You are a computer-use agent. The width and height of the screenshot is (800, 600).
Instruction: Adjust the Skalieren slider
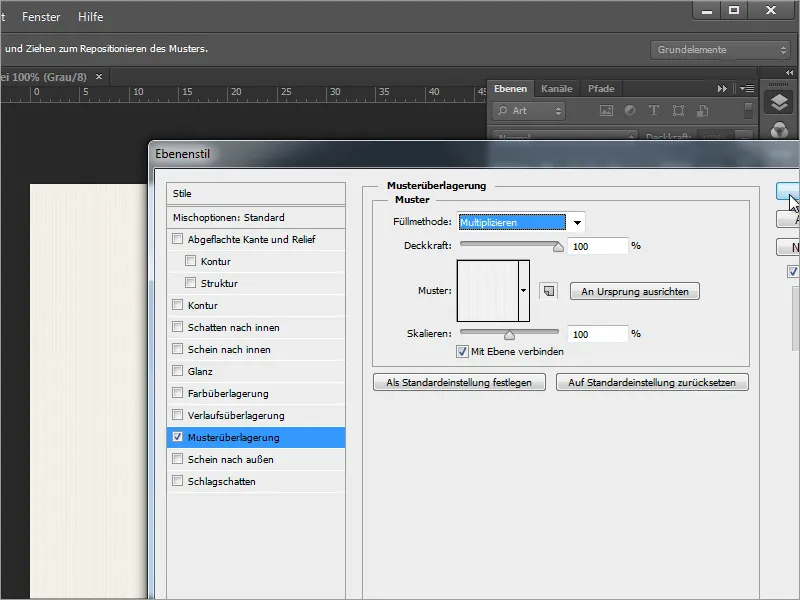508,333
